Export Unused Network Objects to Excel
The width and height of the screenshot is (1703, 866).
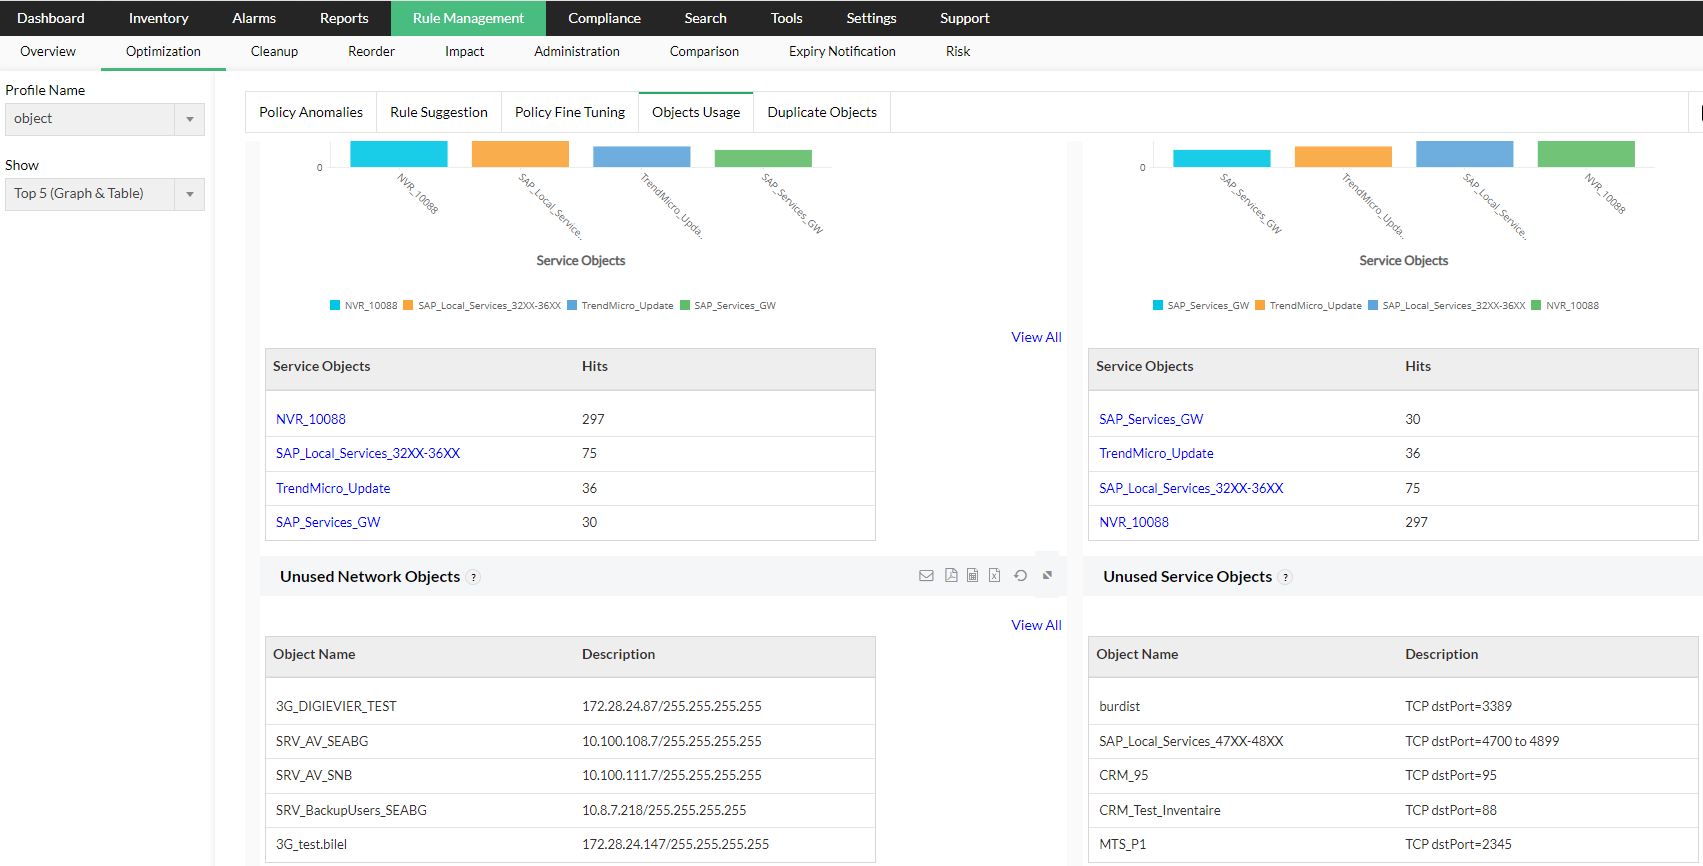click(x=994, y=576)
